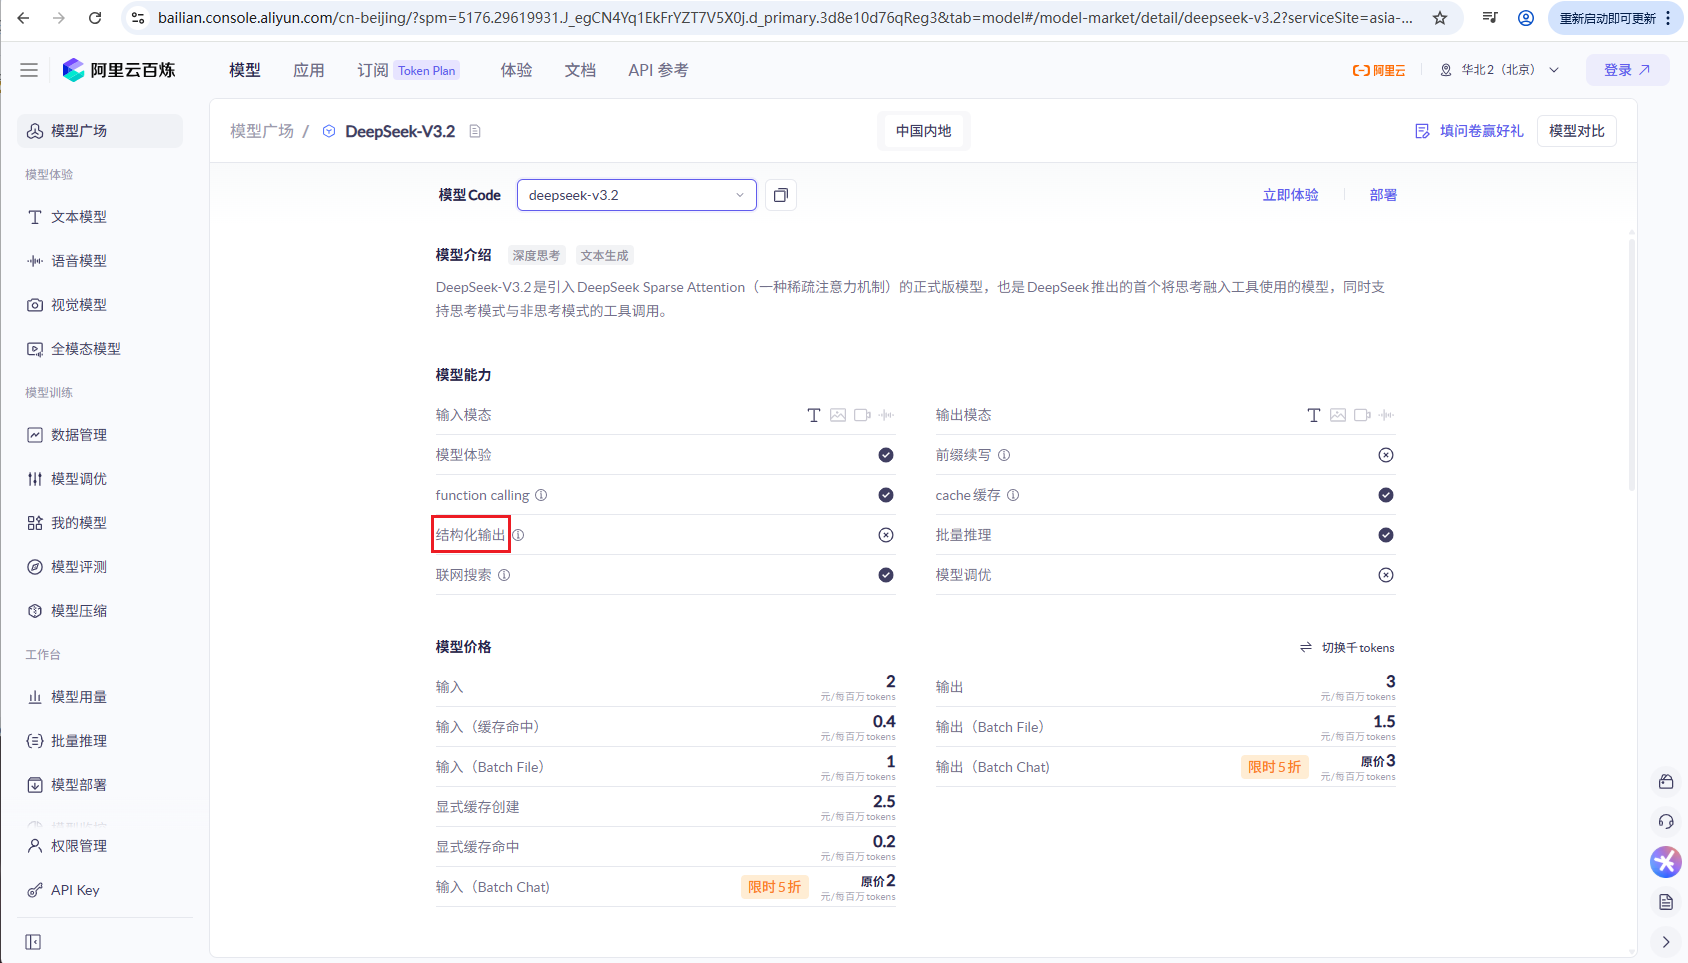Open 文本模型 in sidebar
The image size is (1688, 963).
point(100,217)
